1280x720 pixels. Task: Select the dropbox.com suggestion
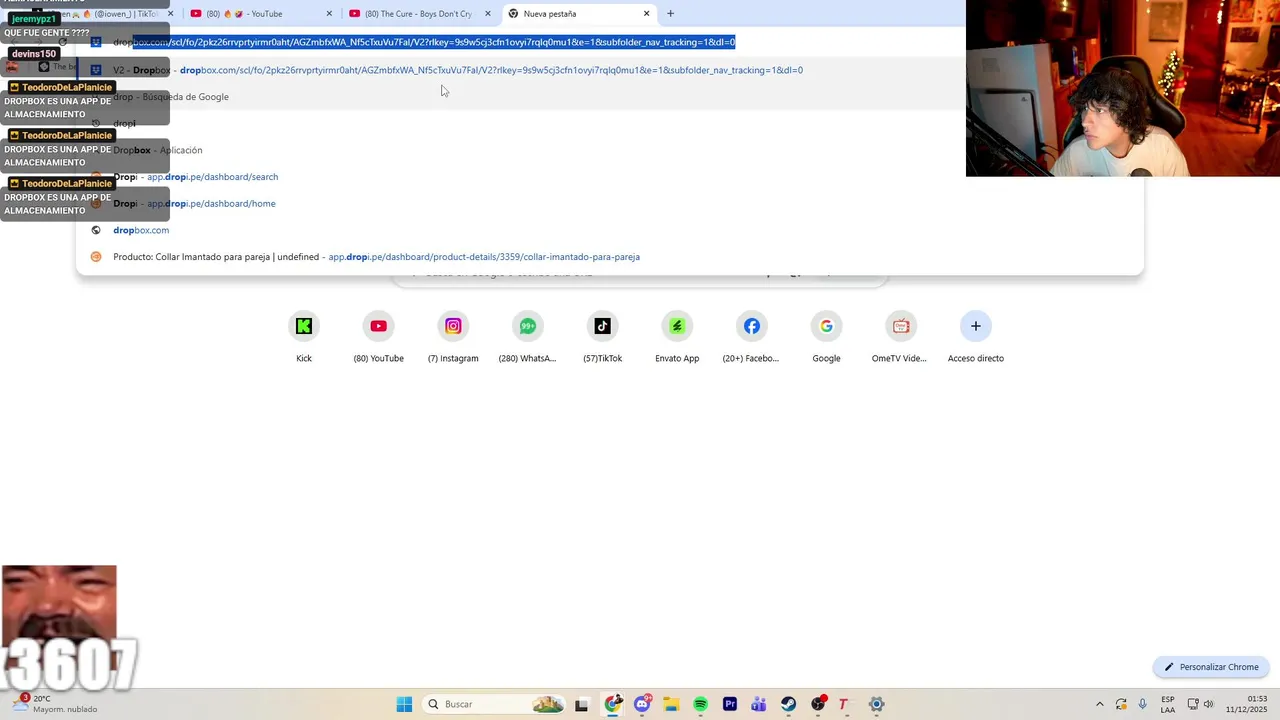tap(610, 230)
